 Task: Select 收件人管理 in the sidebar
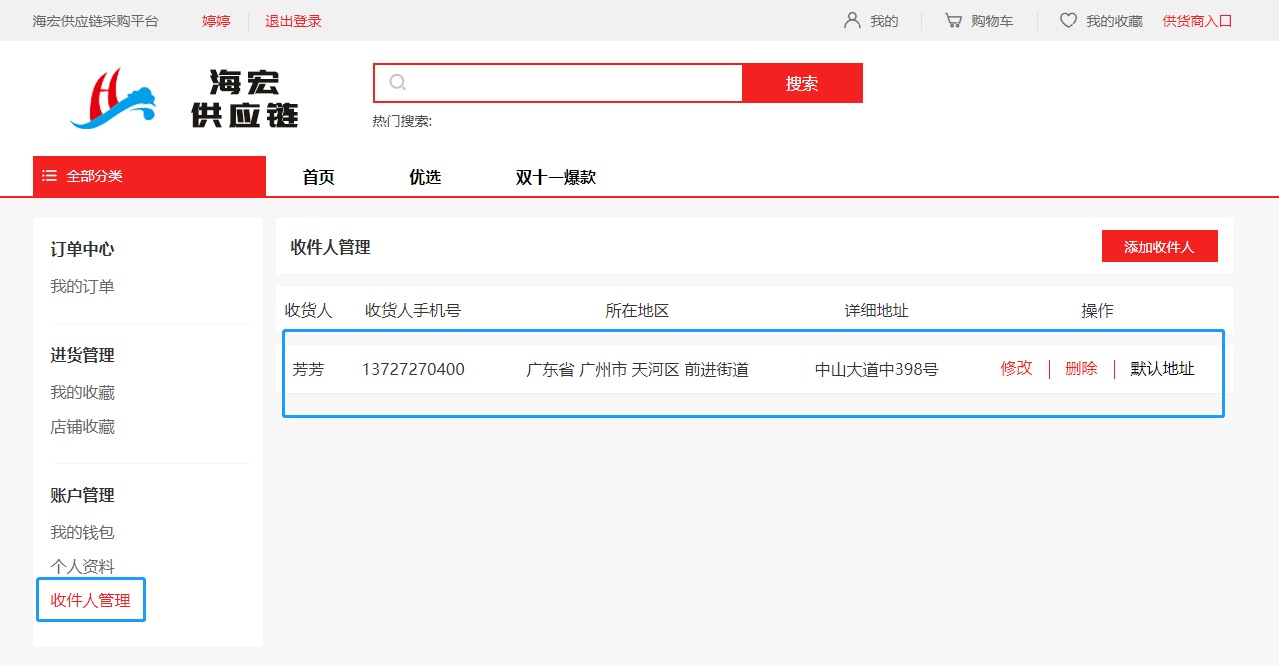(90, 601)
